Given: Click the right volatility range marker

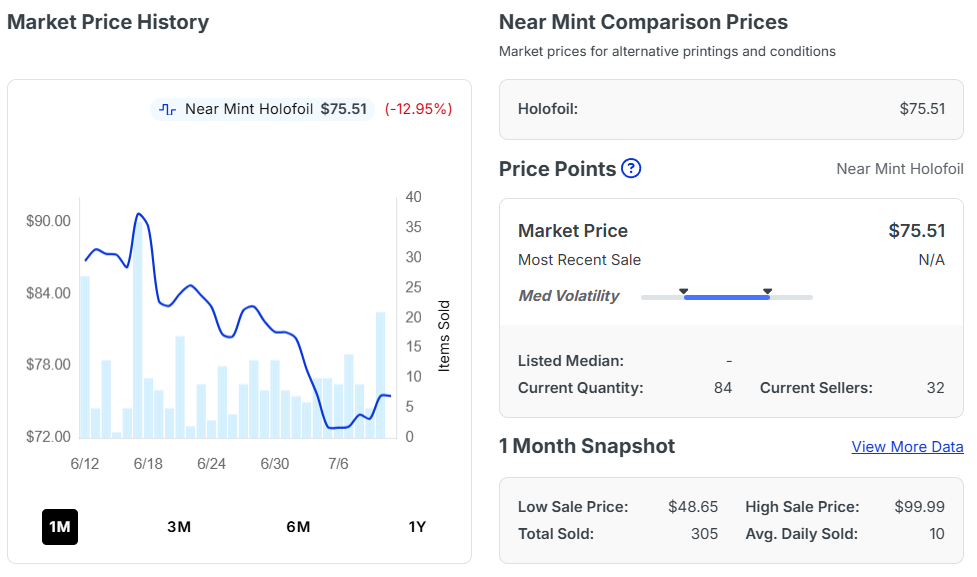Looking at the screenshot, I should (768, 291).
